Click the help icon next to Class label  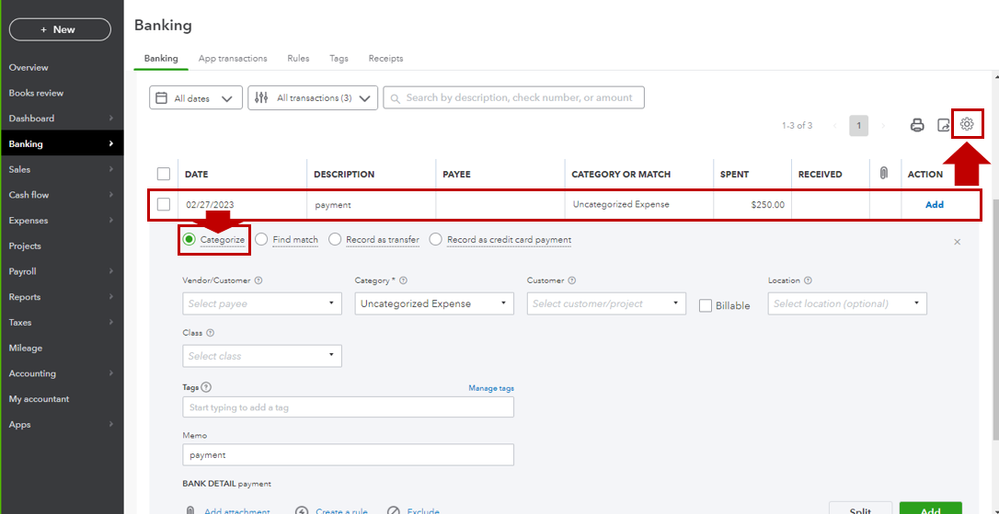(x=210, y=333)
